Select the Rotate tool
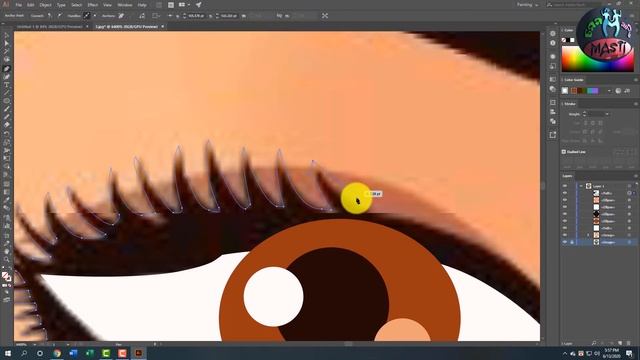The image size is (640, 360). click(x=7, y=134)
